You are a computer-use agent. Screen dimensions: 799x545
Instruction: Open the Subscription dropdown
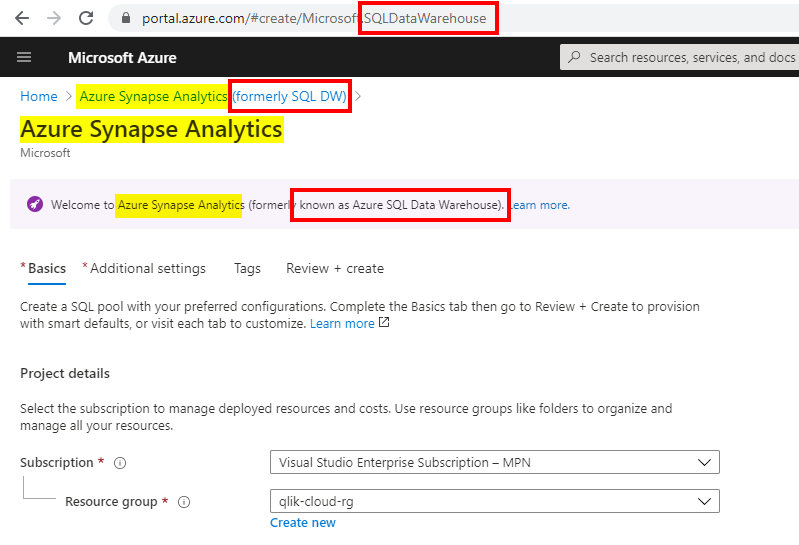click(495, 462)
